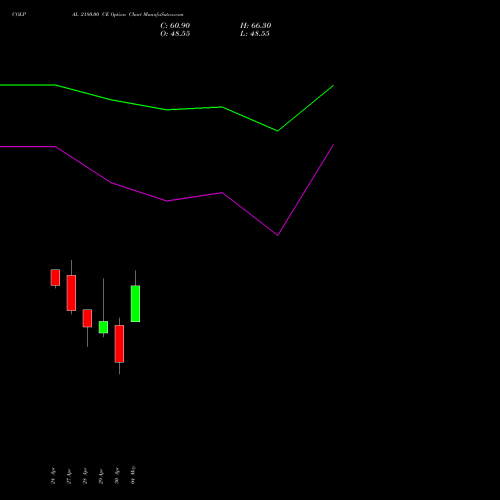Click the green indicator line's lowest point
The height and width of the screenshot is (500, 500).
tap(278, 131)
